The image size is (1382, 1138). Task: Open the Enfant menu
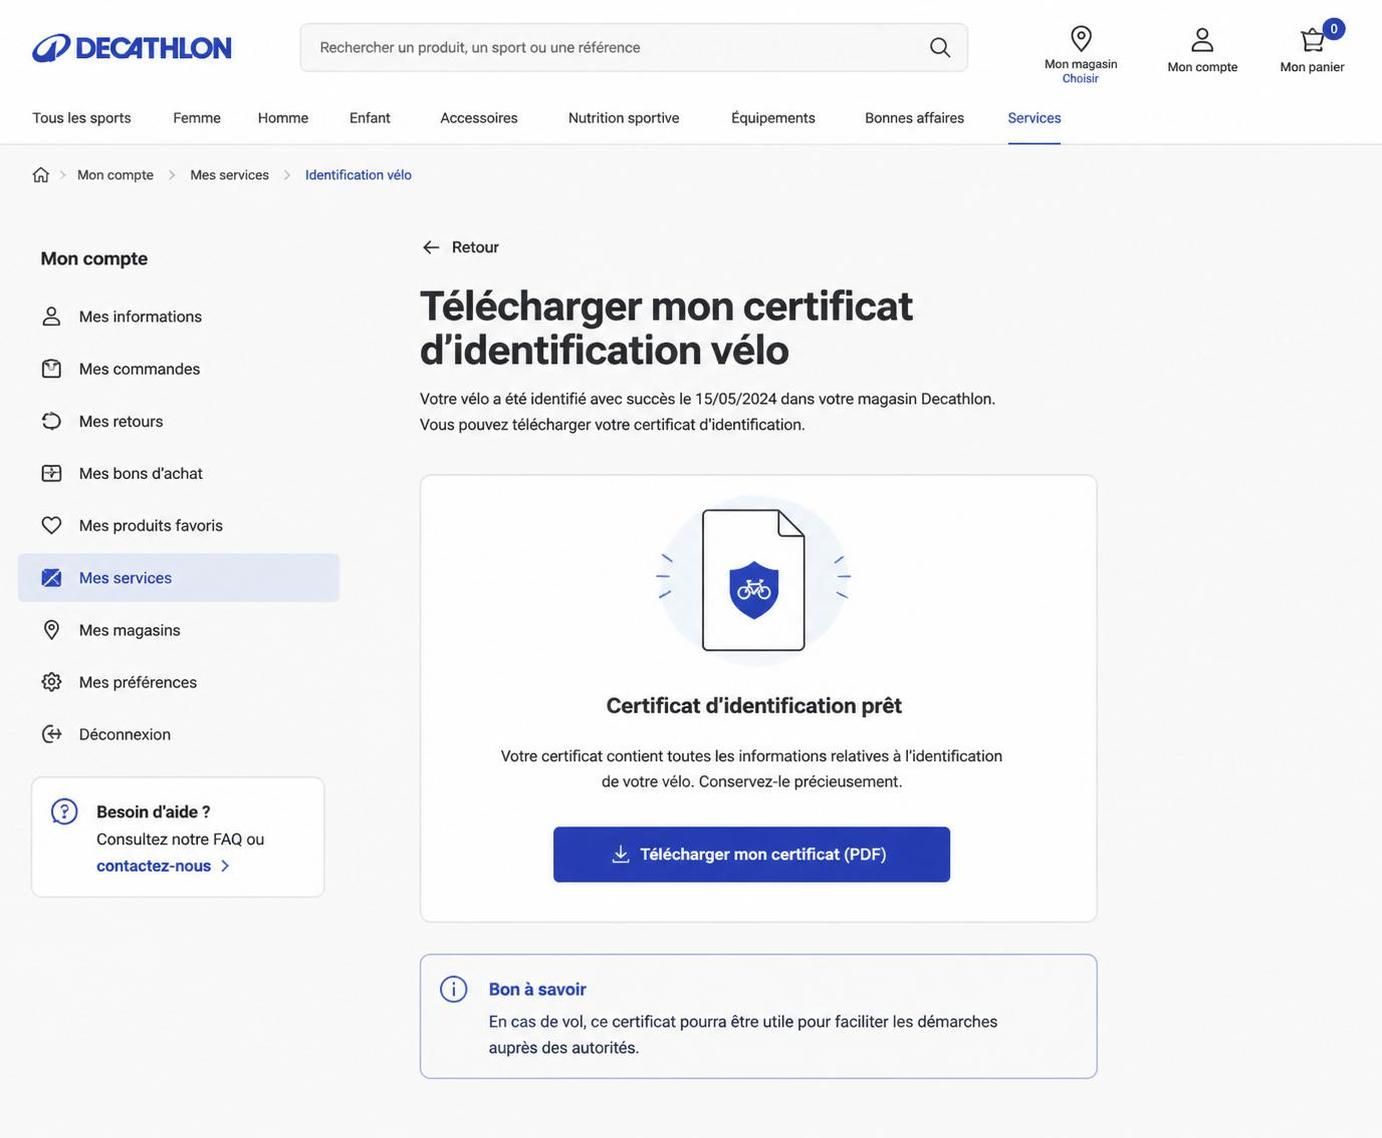coord(370,118)
